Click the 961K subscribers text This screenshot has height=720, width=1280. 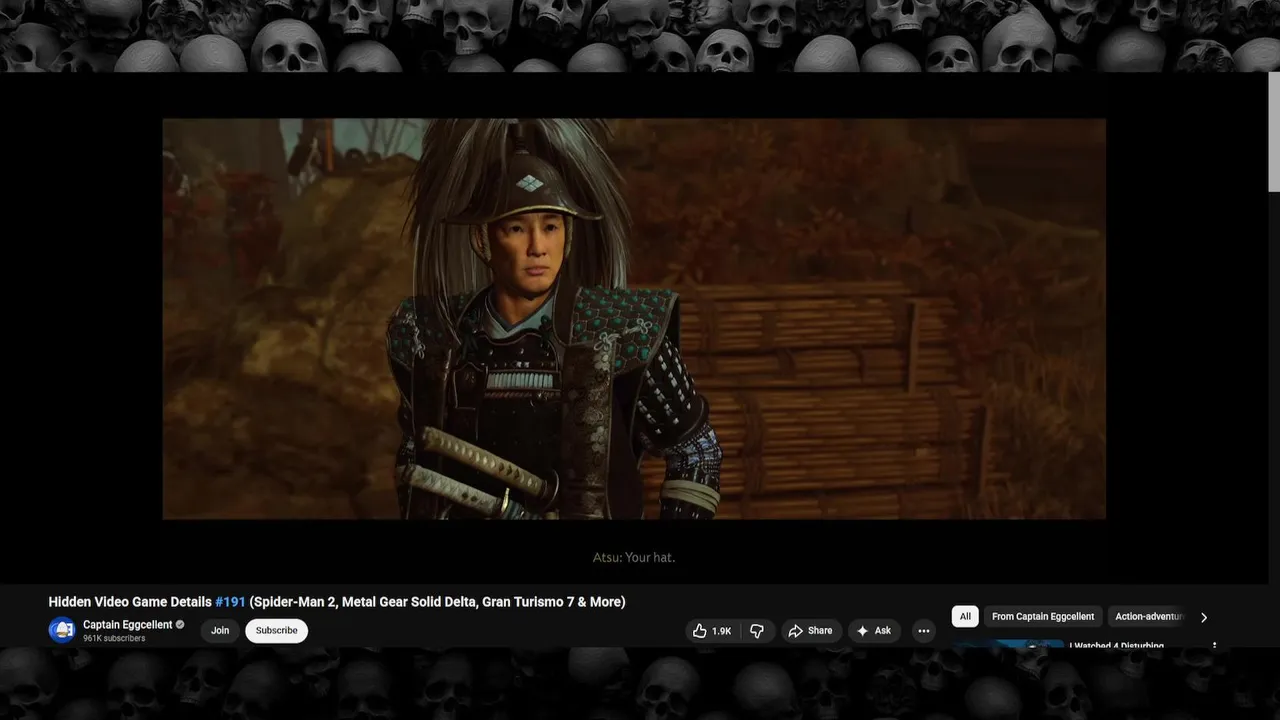tap(114, 638)
